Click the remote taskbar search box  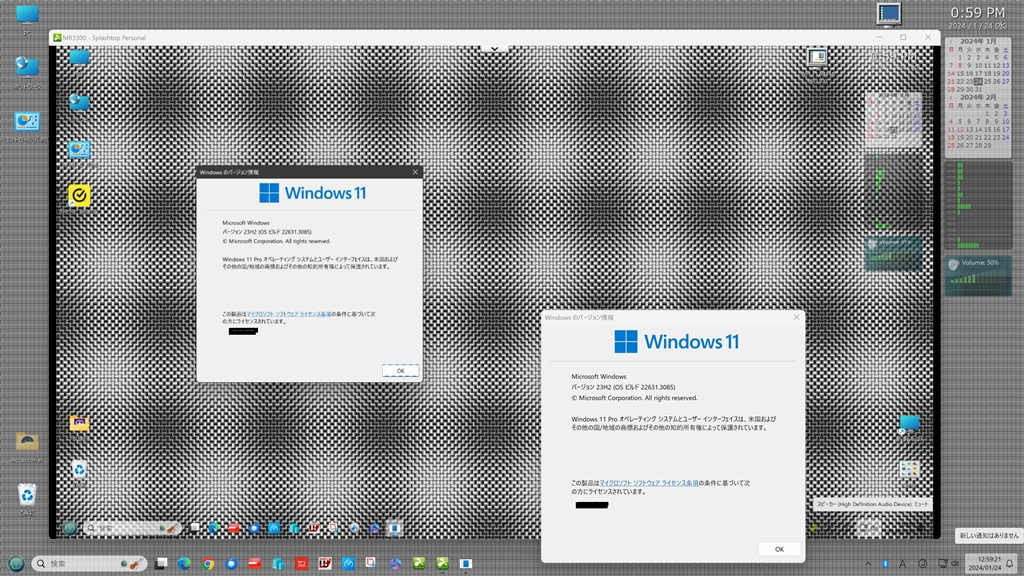pos(133,528)
